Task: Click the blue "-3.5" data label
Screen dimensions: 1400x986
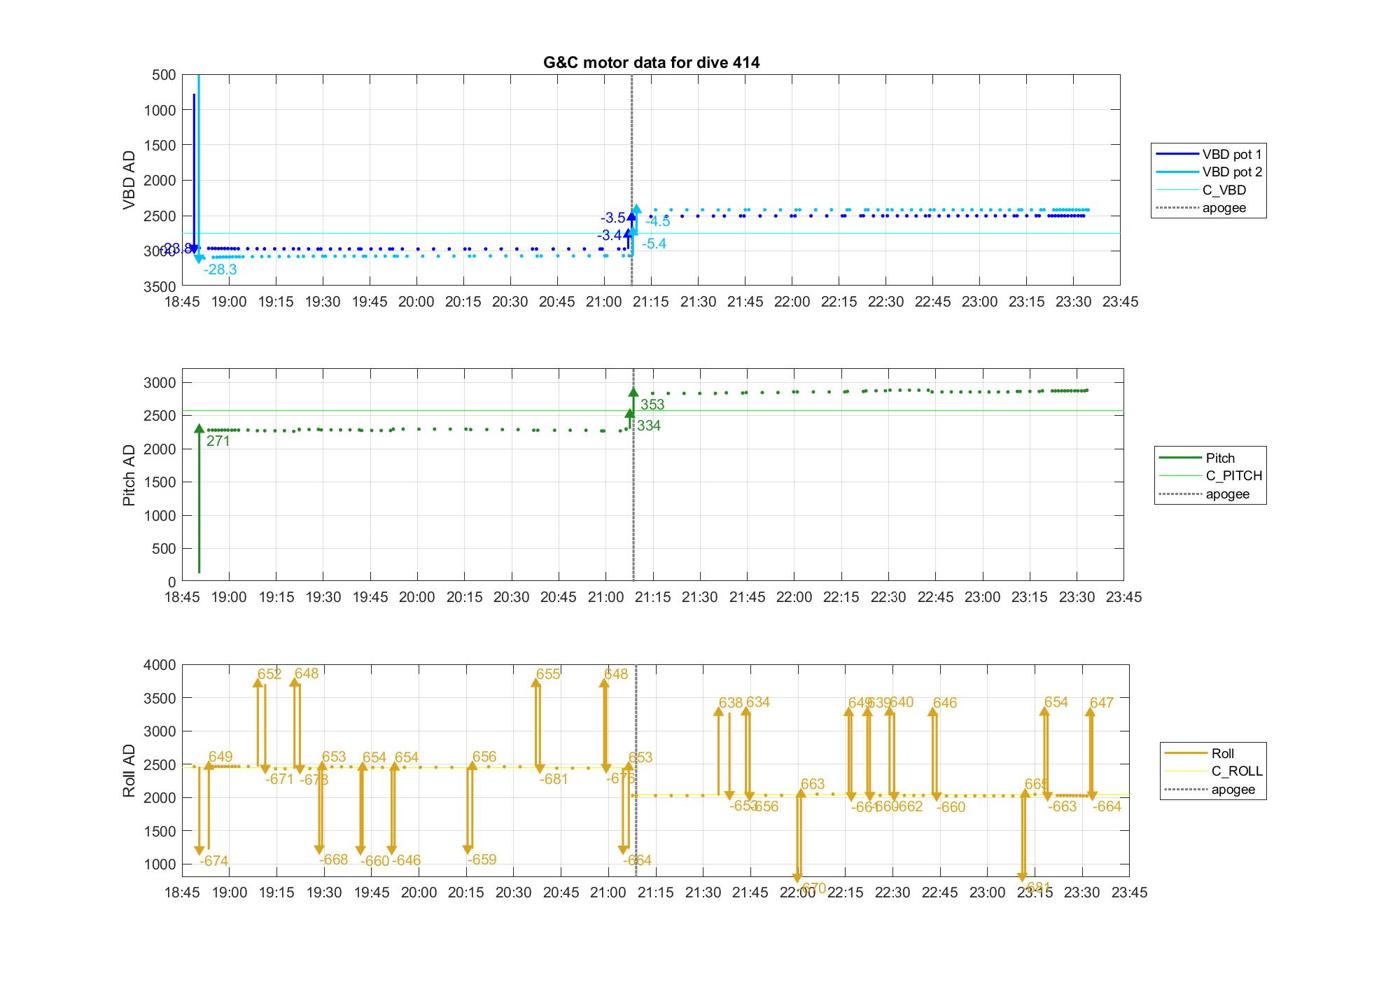Action: [613, 218]
